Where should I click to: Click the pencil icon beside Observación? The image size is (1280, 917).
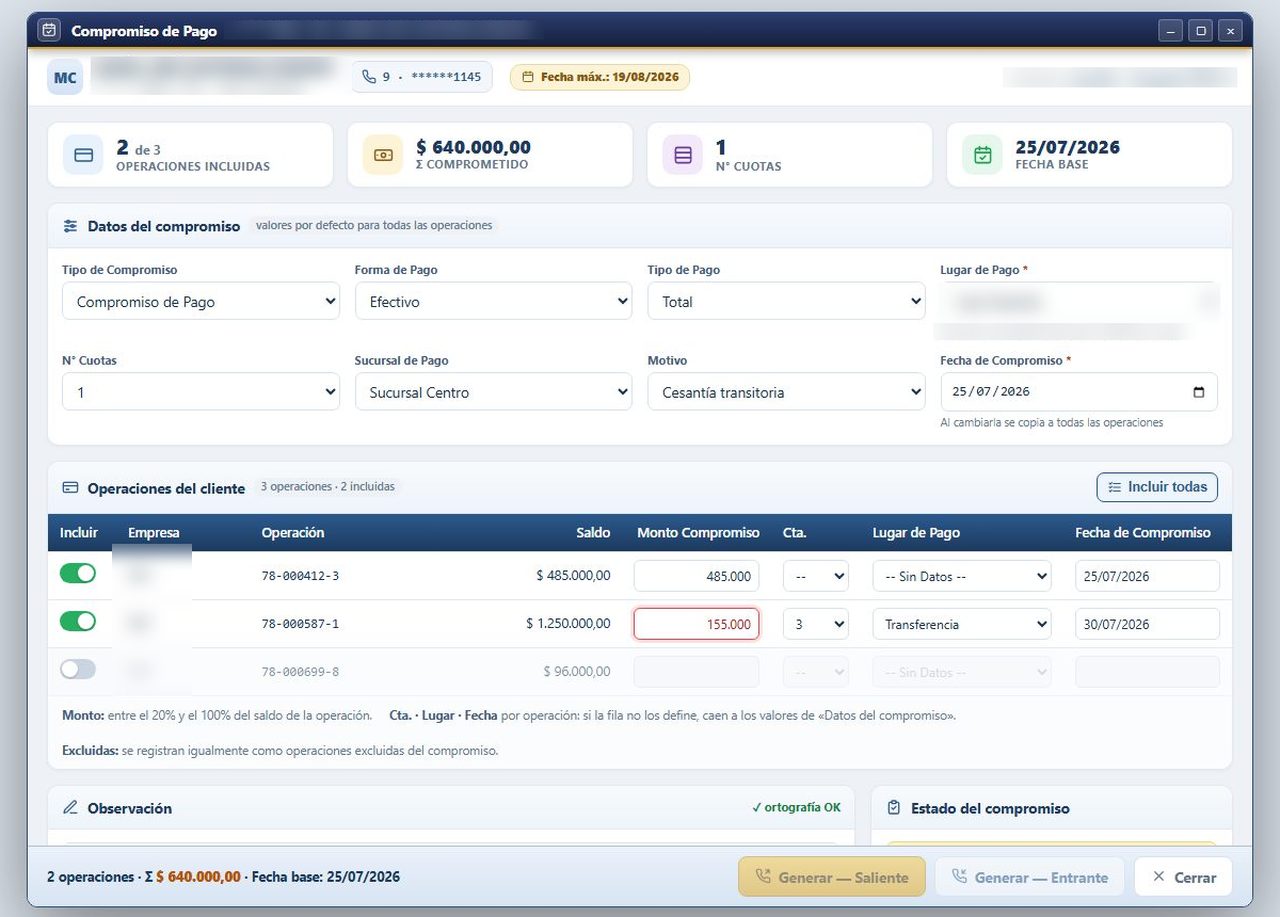click(x=70, y=808)
